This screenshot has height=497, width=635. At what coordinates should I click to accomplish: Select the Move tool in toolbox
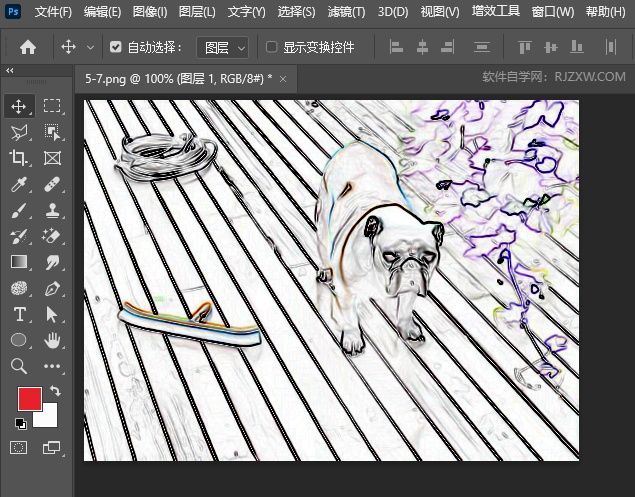[19, 107]
